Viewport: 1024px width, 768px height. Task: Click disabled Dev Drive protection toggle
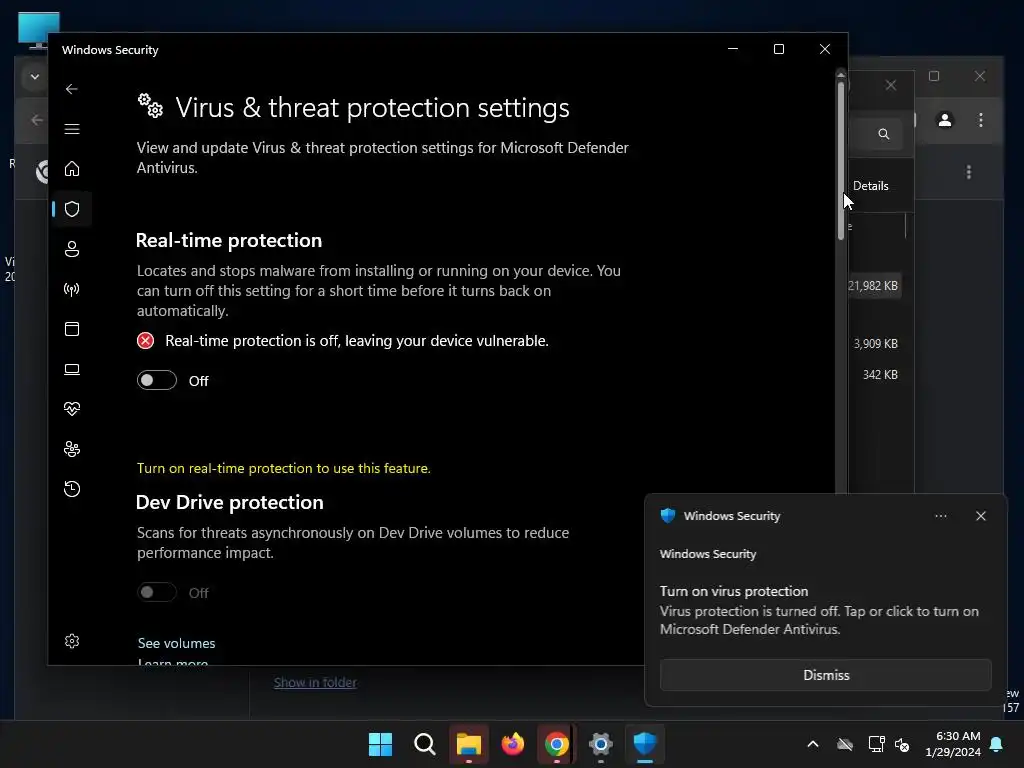pos(157,592)
